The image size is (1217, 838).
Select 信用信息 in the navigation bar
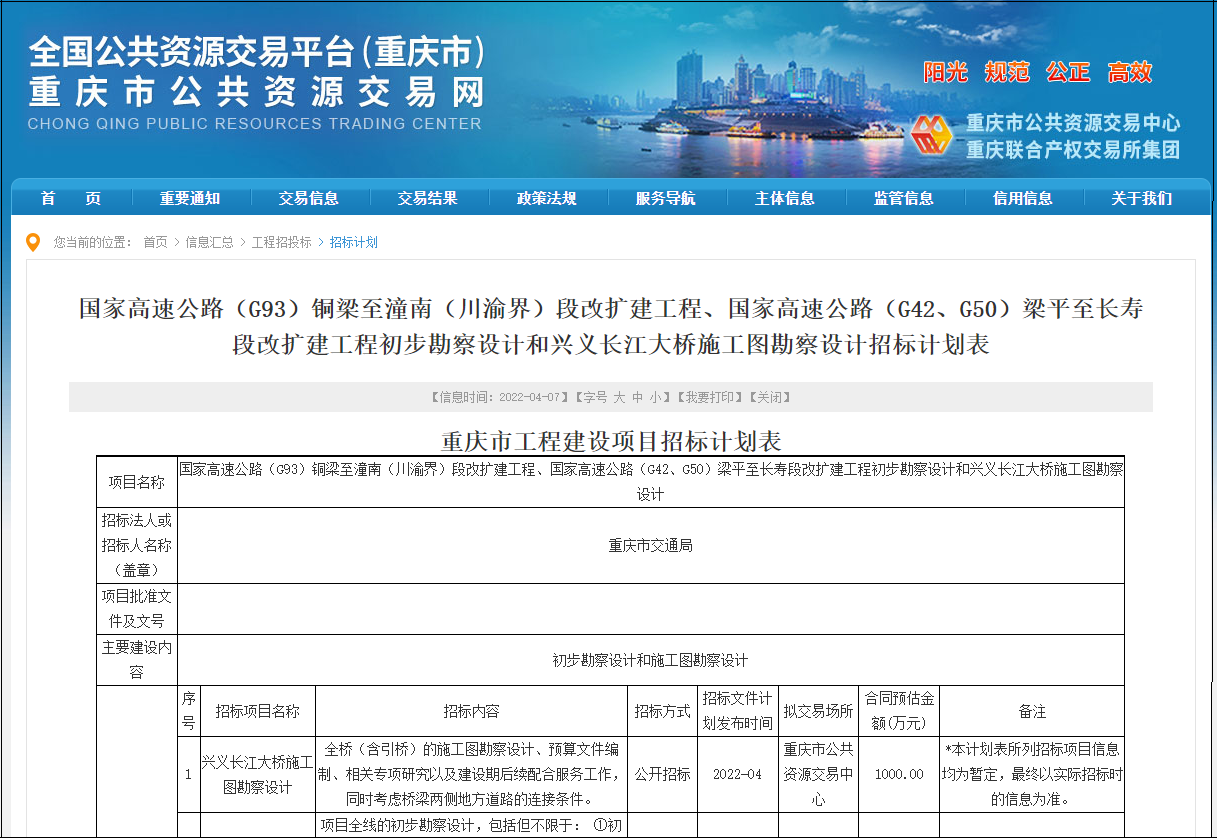[x=1023, y=199]
